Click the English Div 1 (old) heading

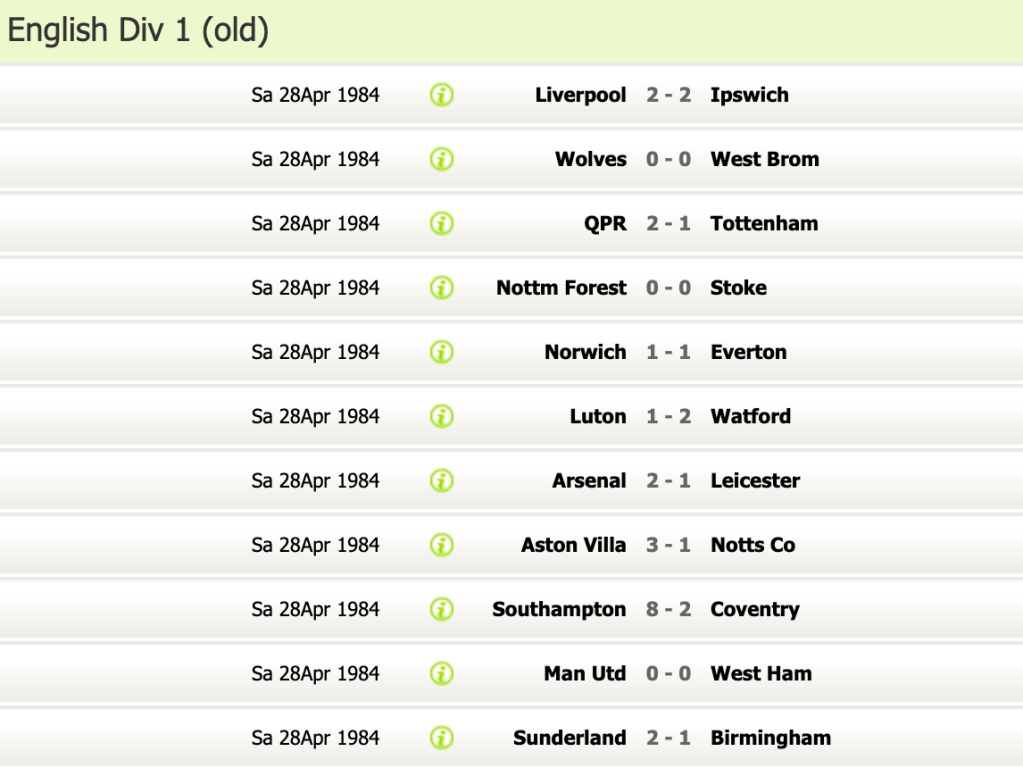click(138, 30)
